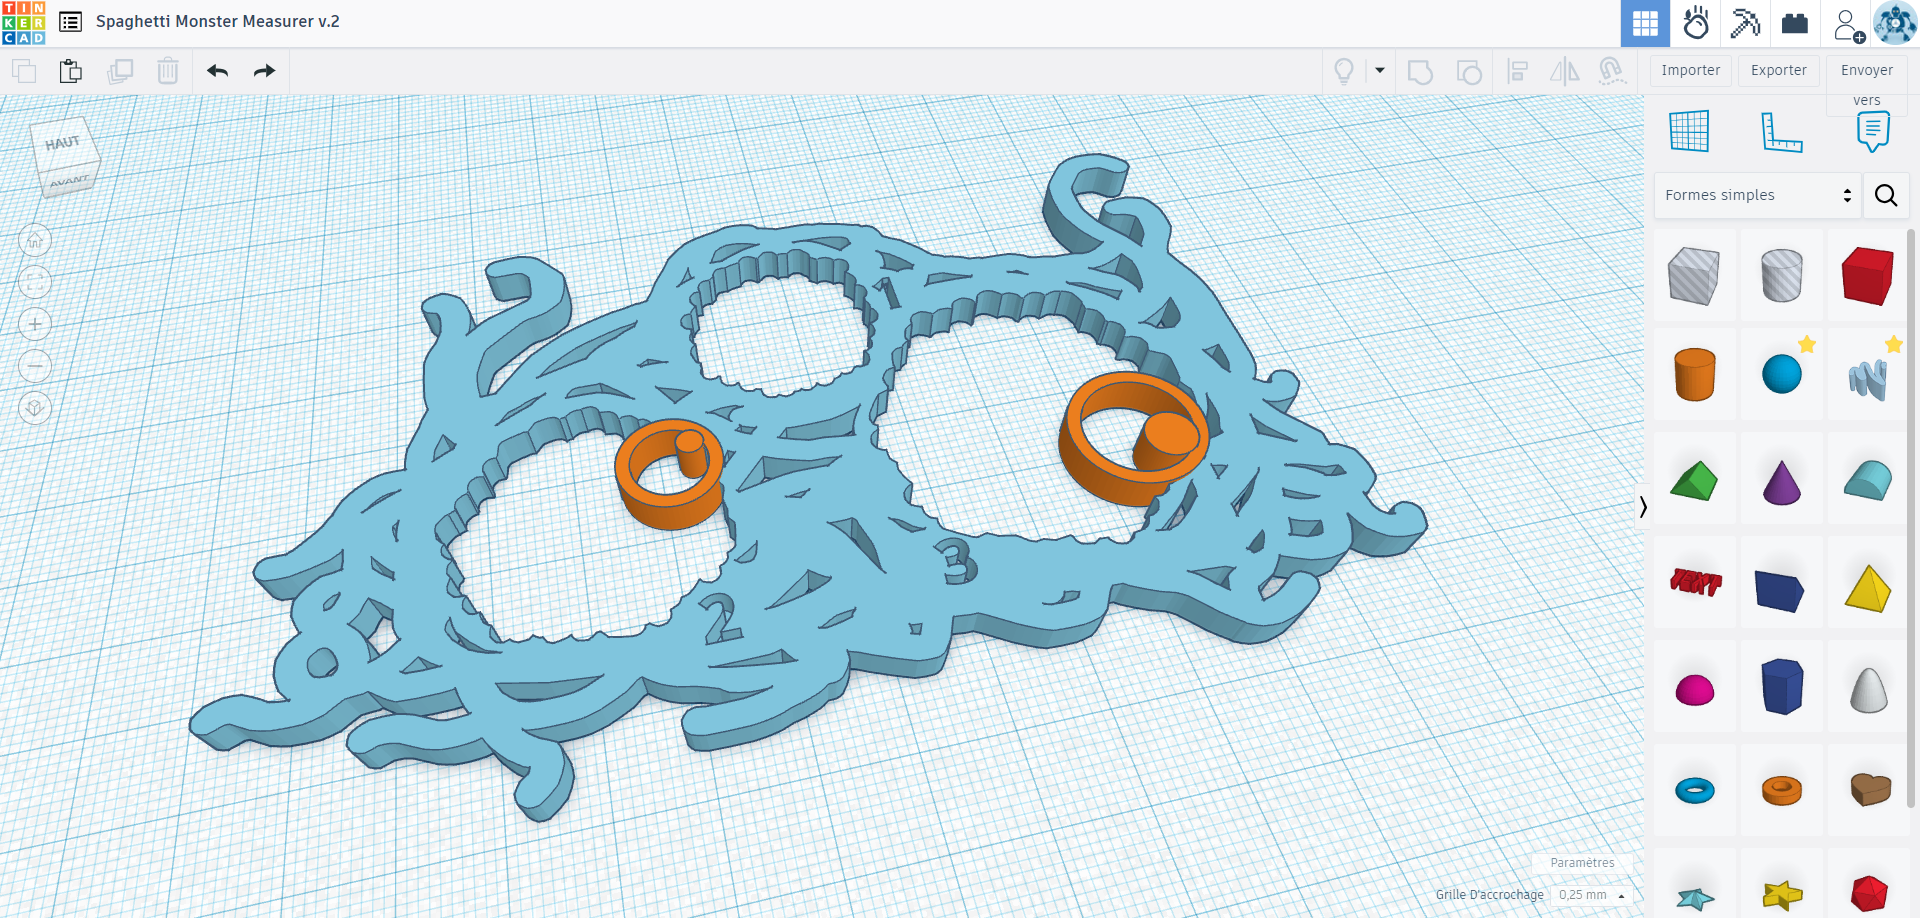Select the striped hole cylinder shape
This screenshot has width=1920, height=918.
point(1781,276)
